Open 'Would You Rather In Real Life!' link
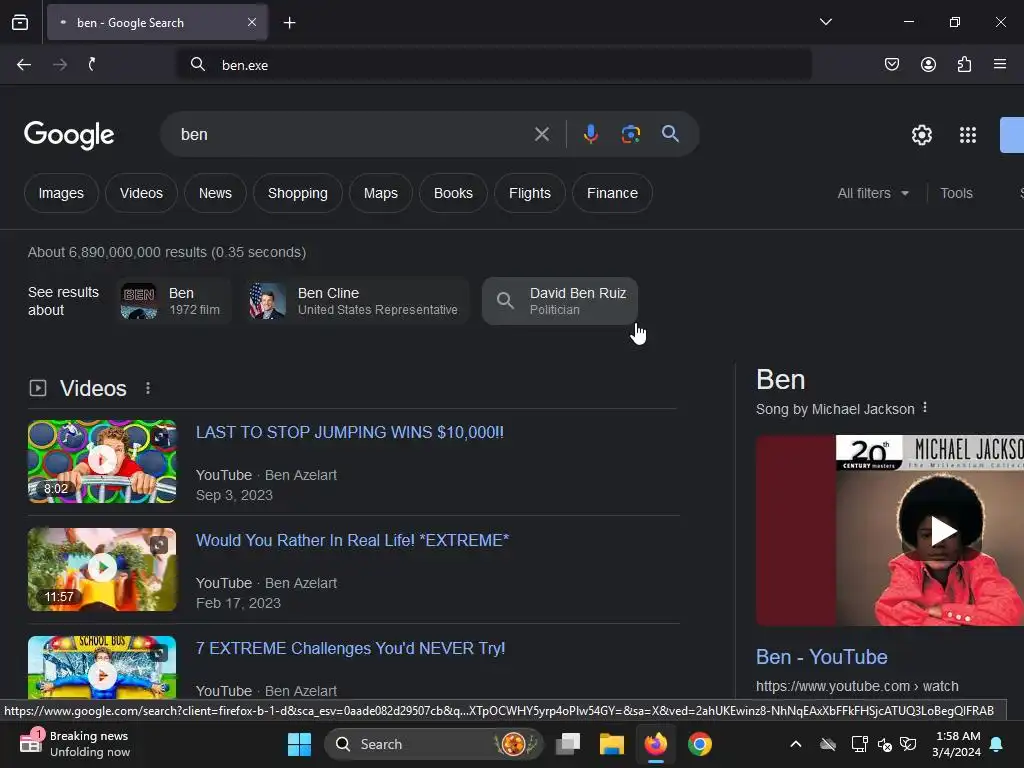Image resolution: width=1024 pixels, height=768 pixels. click(x=353, y=541)
